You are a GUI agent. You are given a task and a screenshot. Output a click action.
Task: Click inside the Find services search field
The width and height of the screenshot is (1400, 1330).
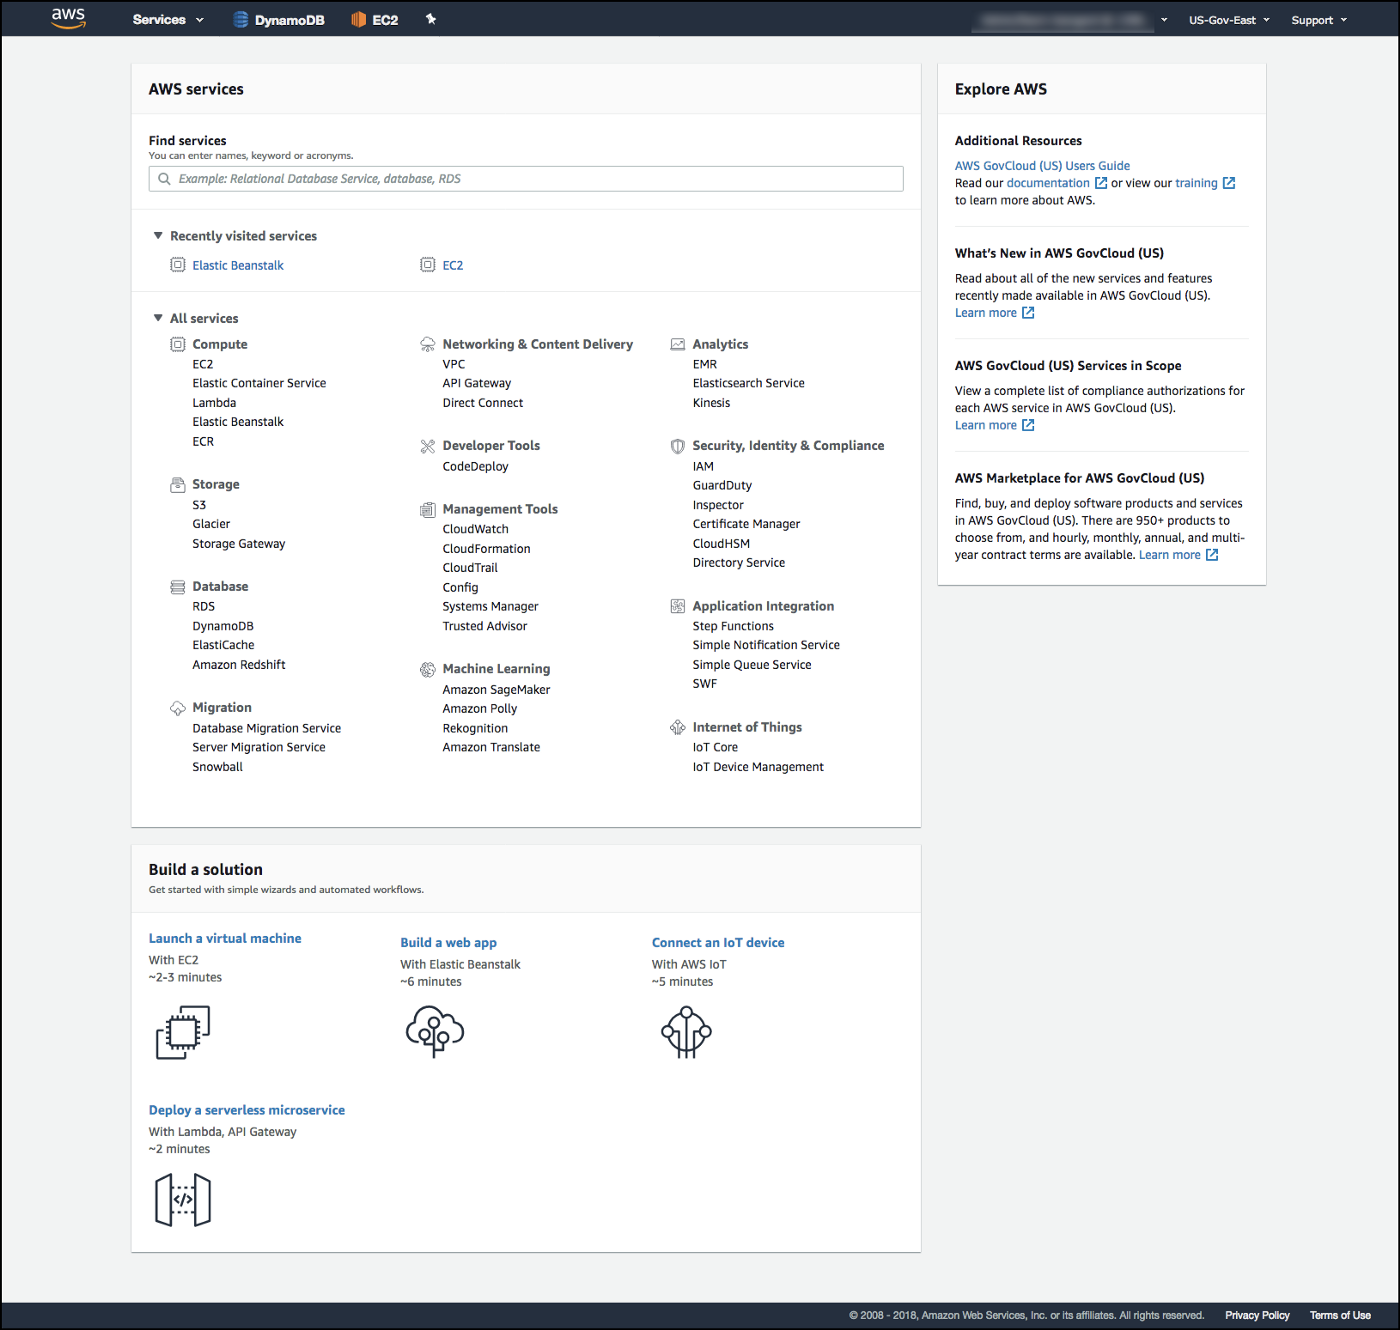[525, 178]
